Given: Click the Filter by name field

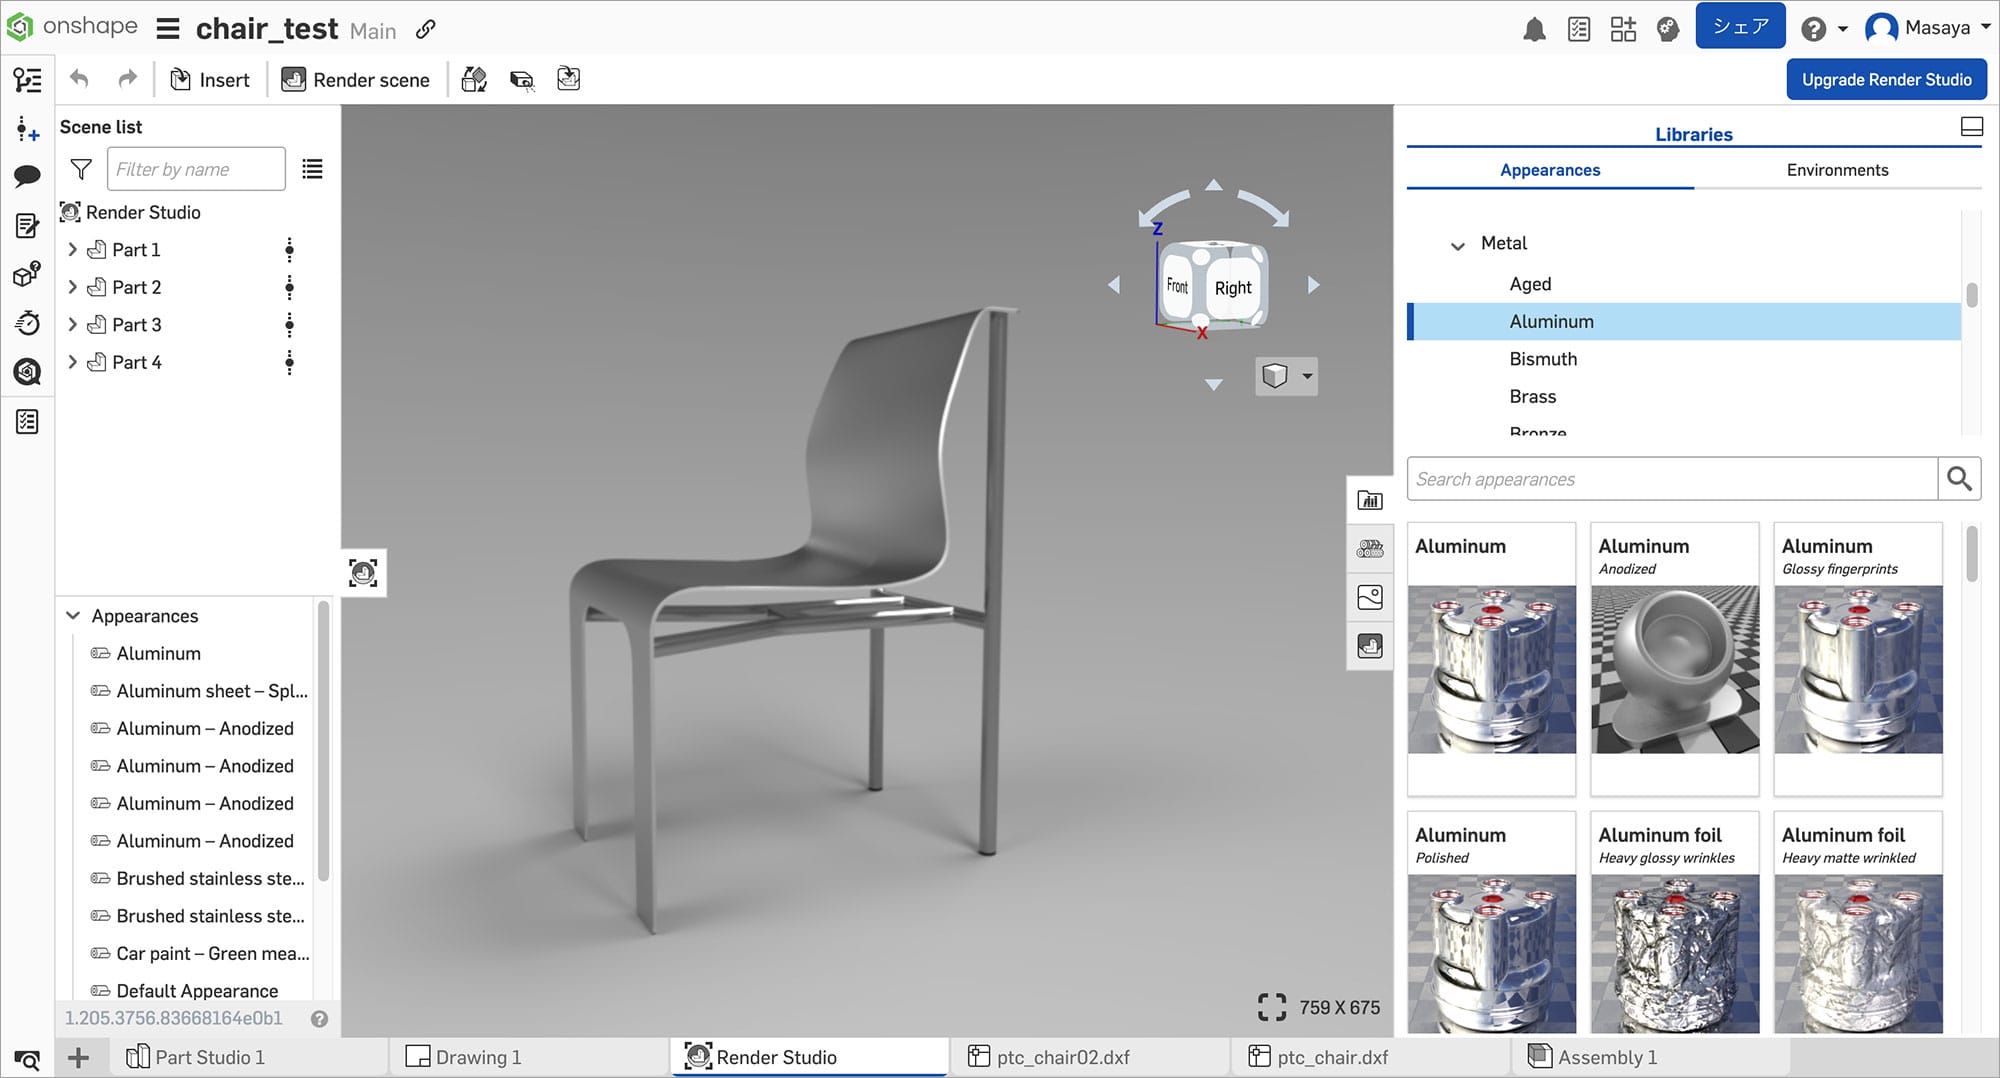Looking at the screenshot, I should point(196,169).
